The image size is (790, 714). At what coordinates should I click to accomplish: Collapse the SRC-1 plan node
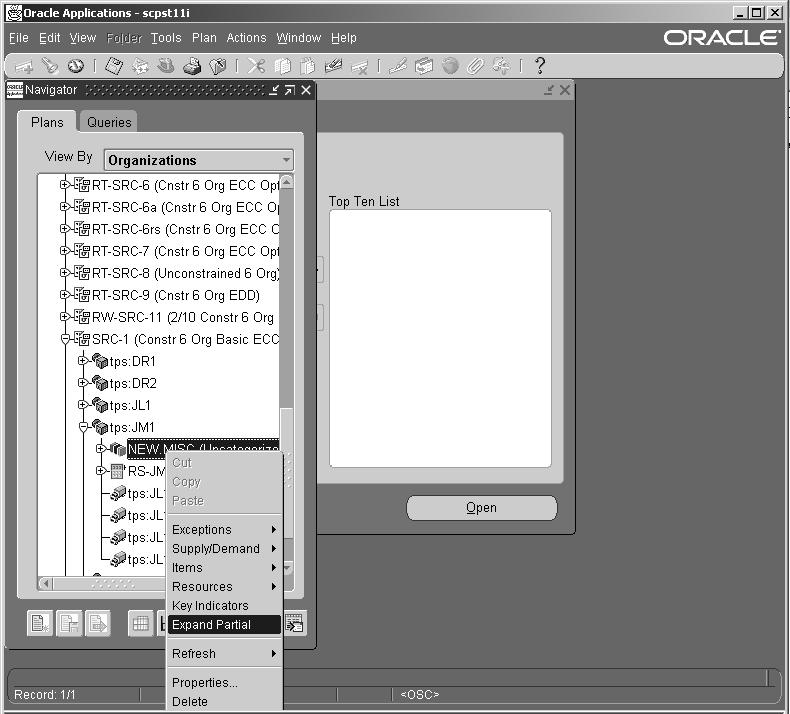click(65, 339)
